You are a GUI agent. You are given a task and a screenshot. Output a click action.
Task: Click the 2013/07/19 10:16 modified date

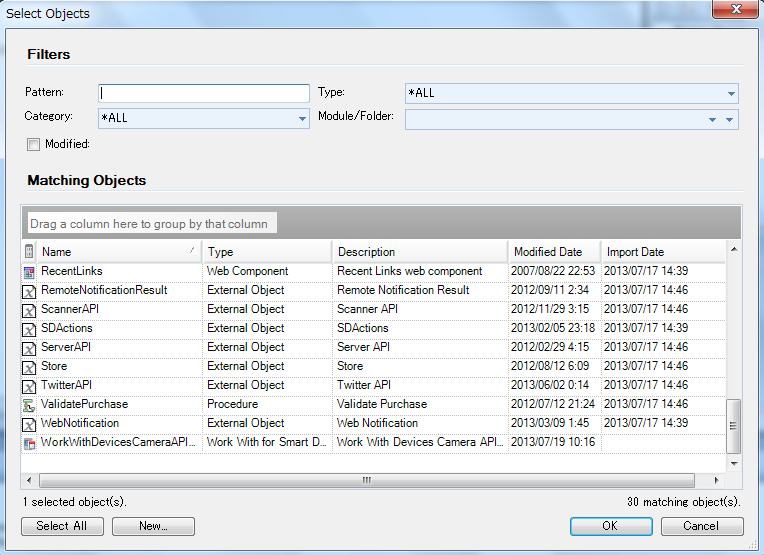point(553,442)
